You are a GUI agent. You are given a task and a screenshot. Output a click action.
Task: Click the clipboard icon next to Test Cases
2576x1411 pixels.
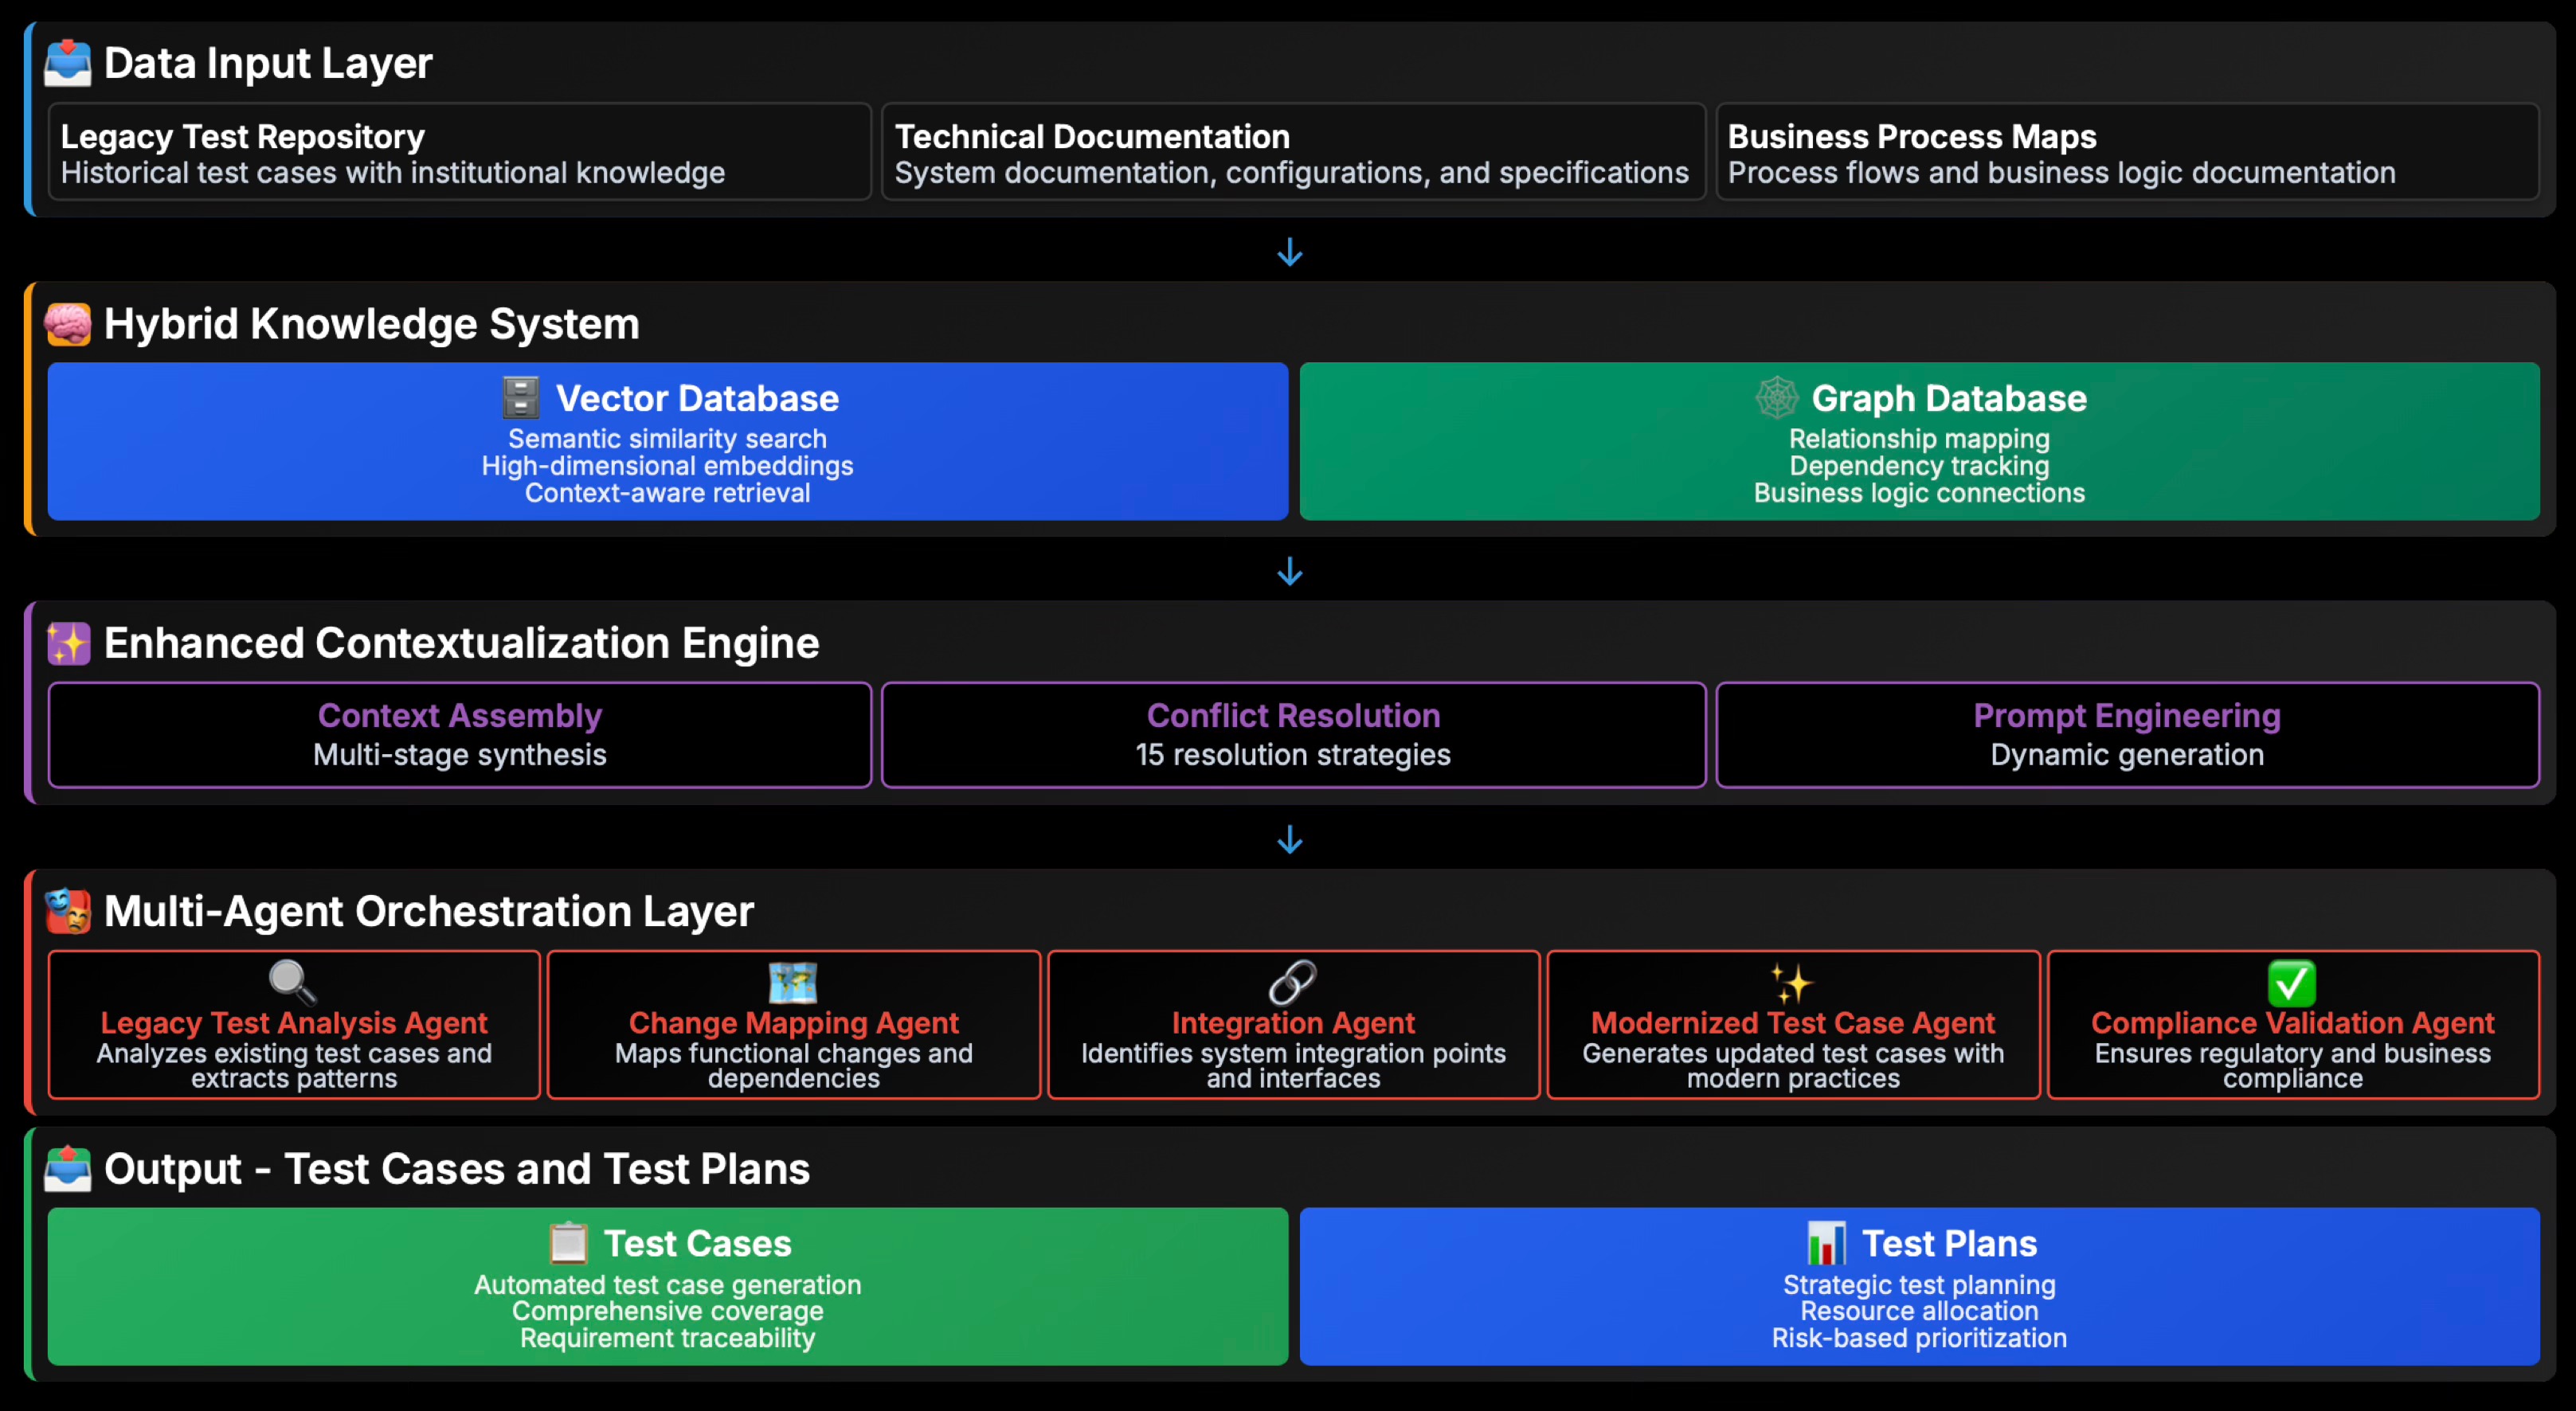pos(568,1243)
